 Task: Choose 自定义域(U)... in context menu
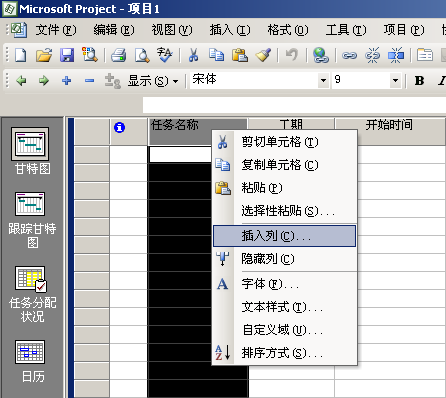285,330
